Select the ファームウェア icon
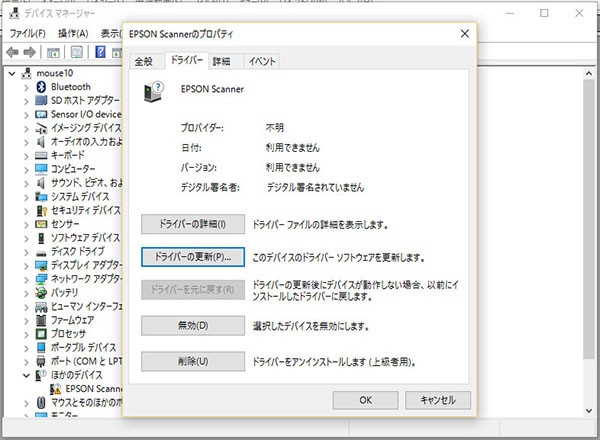The height and width of the screenshot is (440, 600). click(x=41, y=320)
